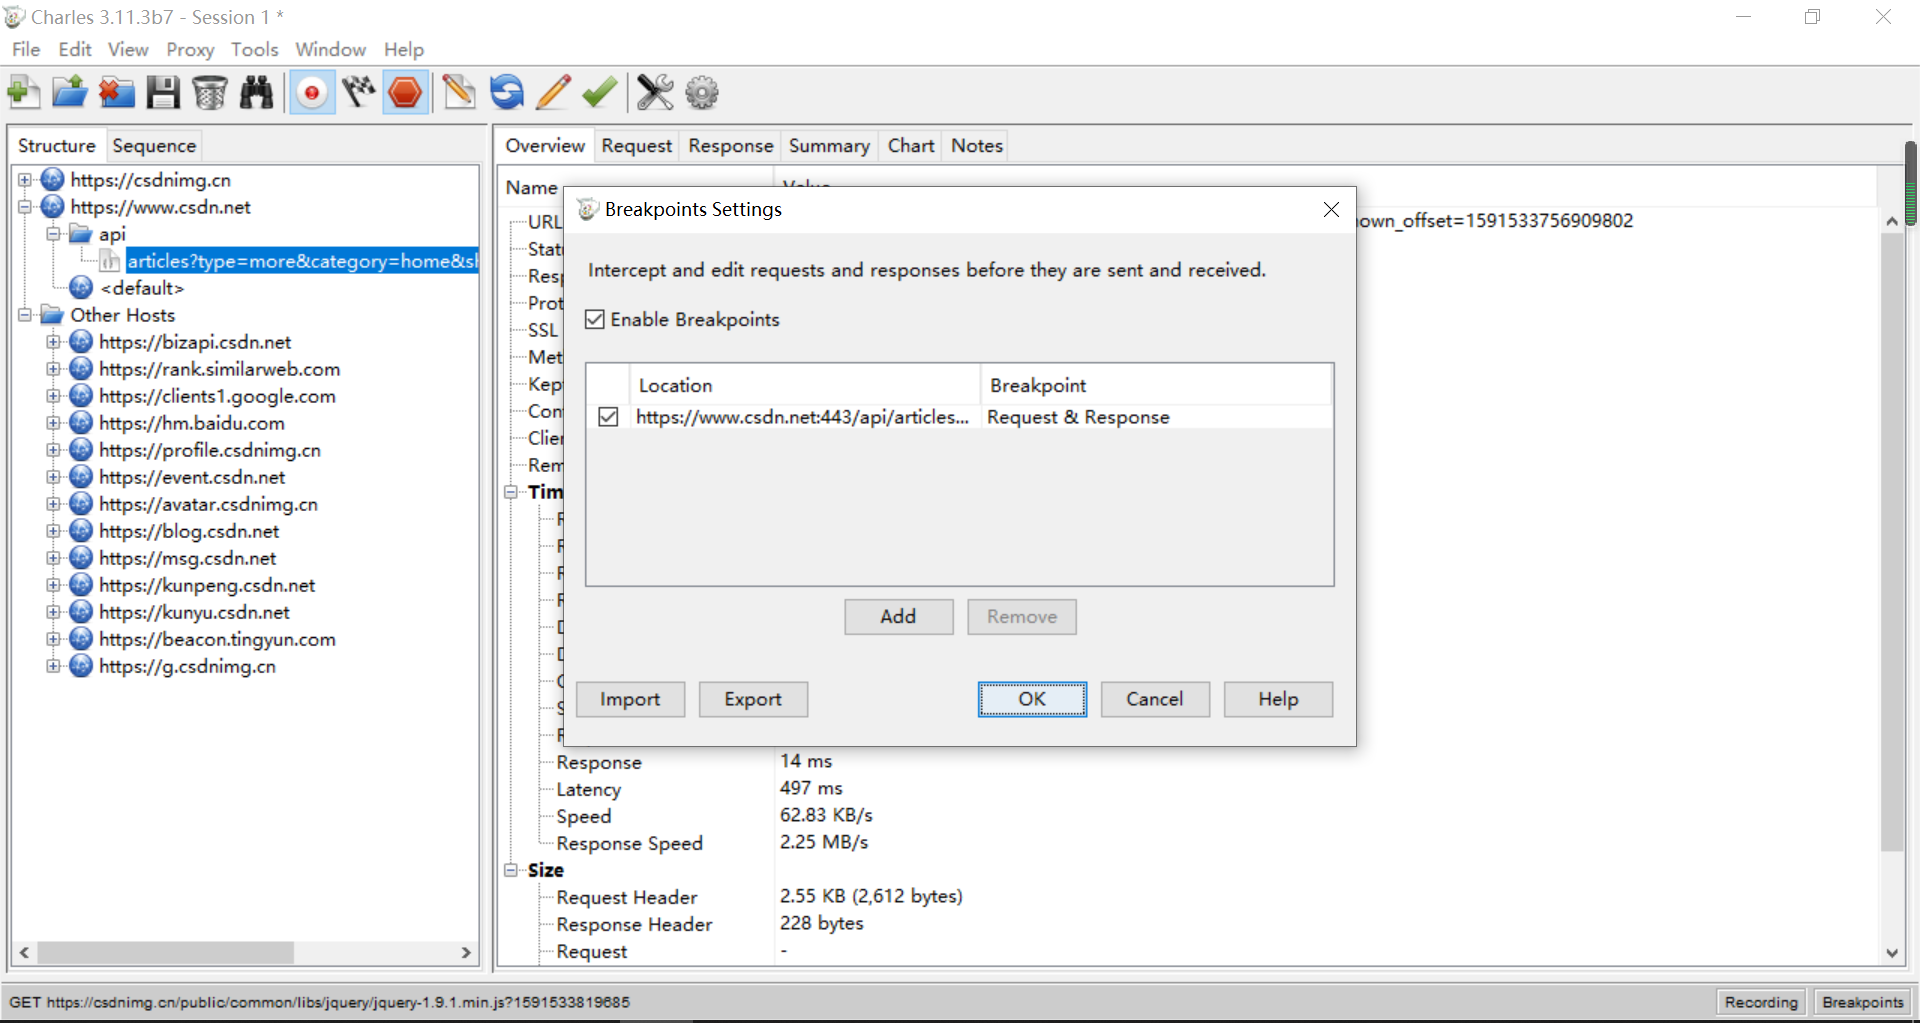Image resolution: width=1920 pixels, height=1023 pixels.
Task: Select https://beacon.tingyun.com host
Action: click(217, 639)
